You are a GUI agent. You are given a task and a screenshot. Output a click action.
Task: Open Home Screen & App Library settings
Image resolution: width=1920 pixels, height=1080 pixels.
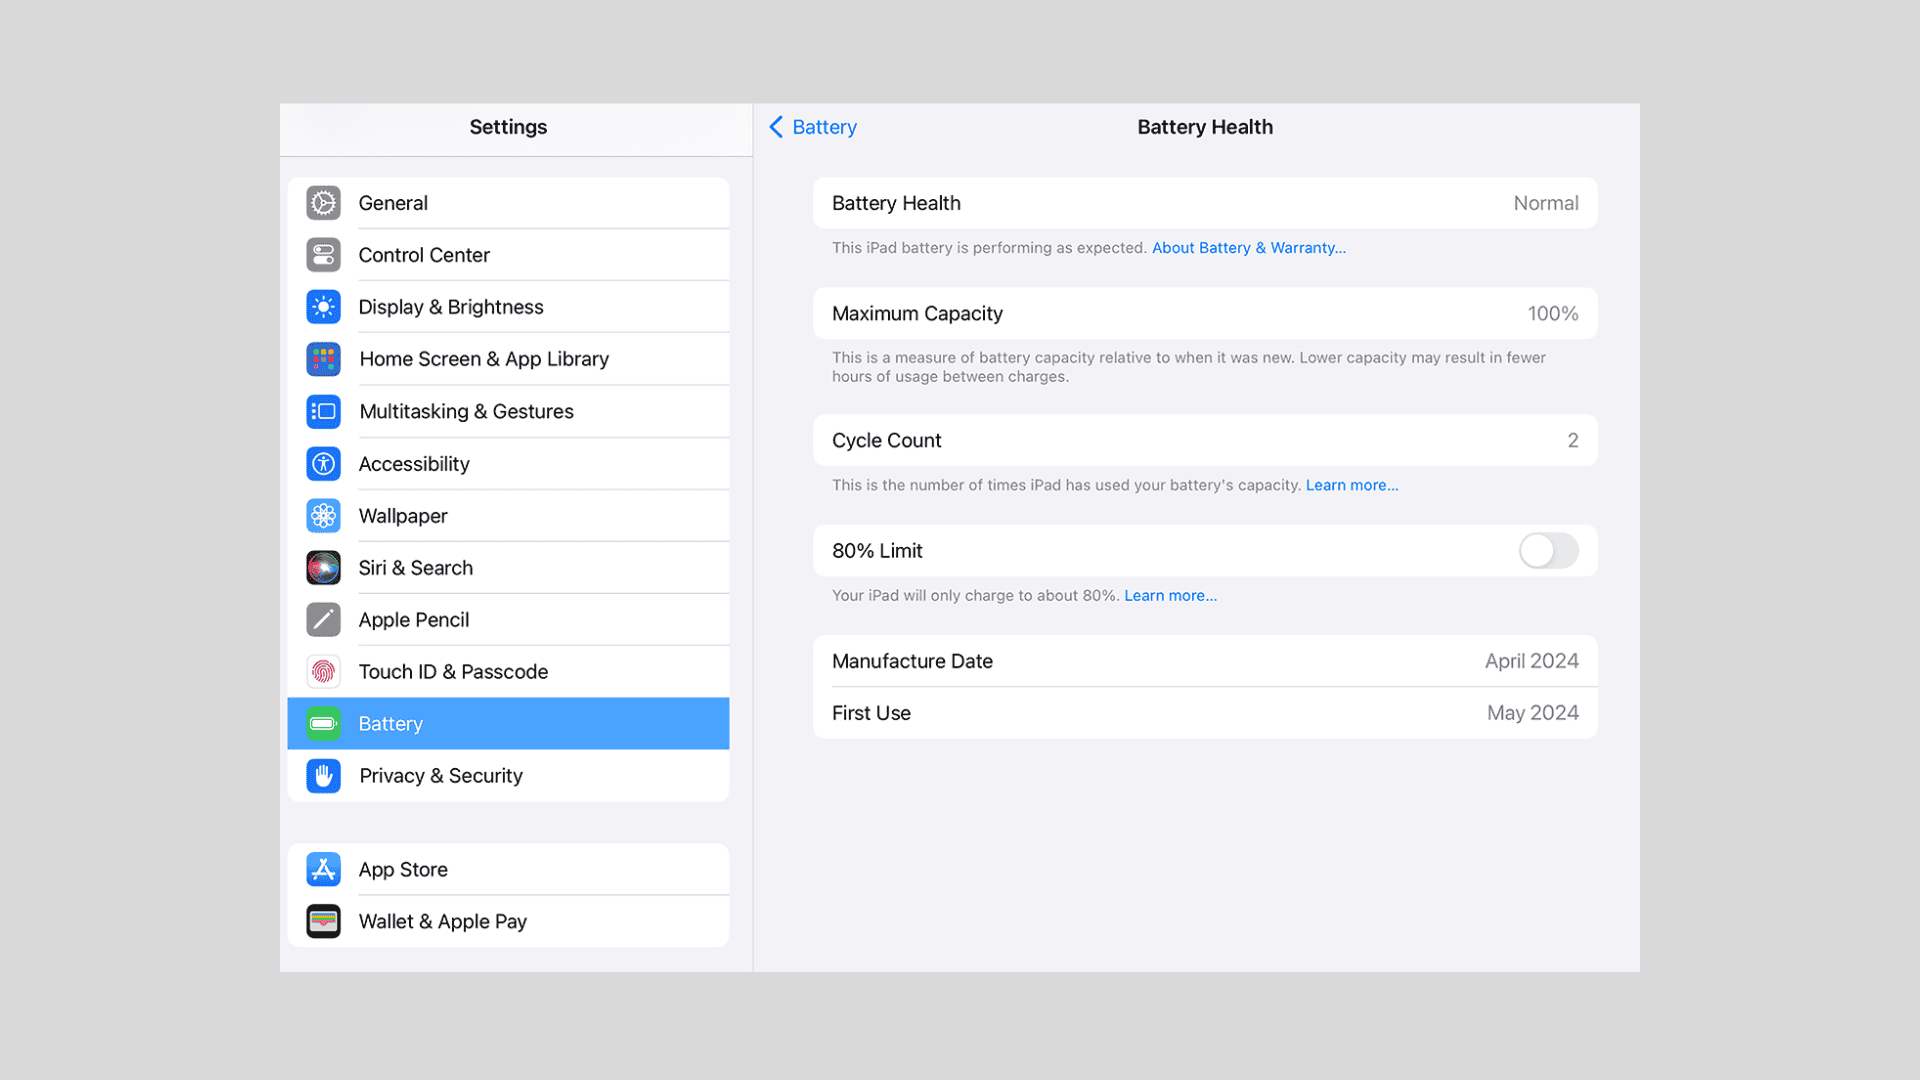pyautogui.click(x=508, y=359)
